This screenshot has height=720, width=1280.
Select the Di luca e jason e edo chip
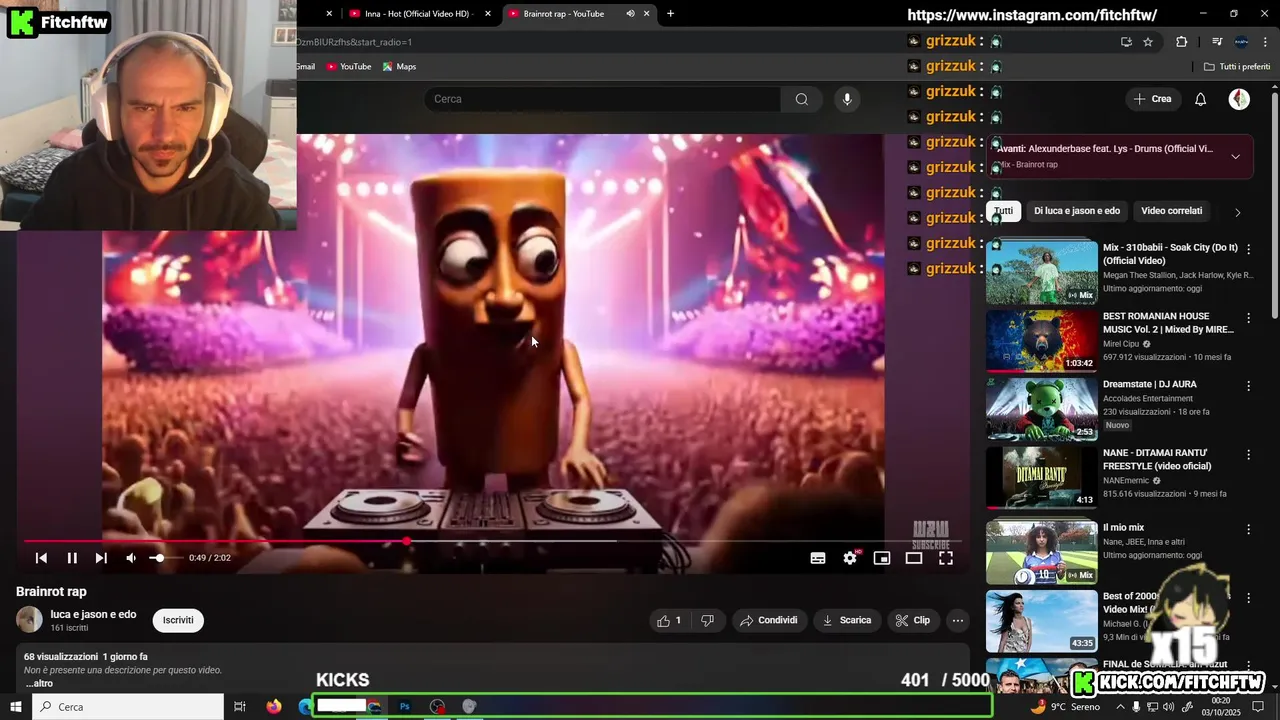tap(1077, 211)
